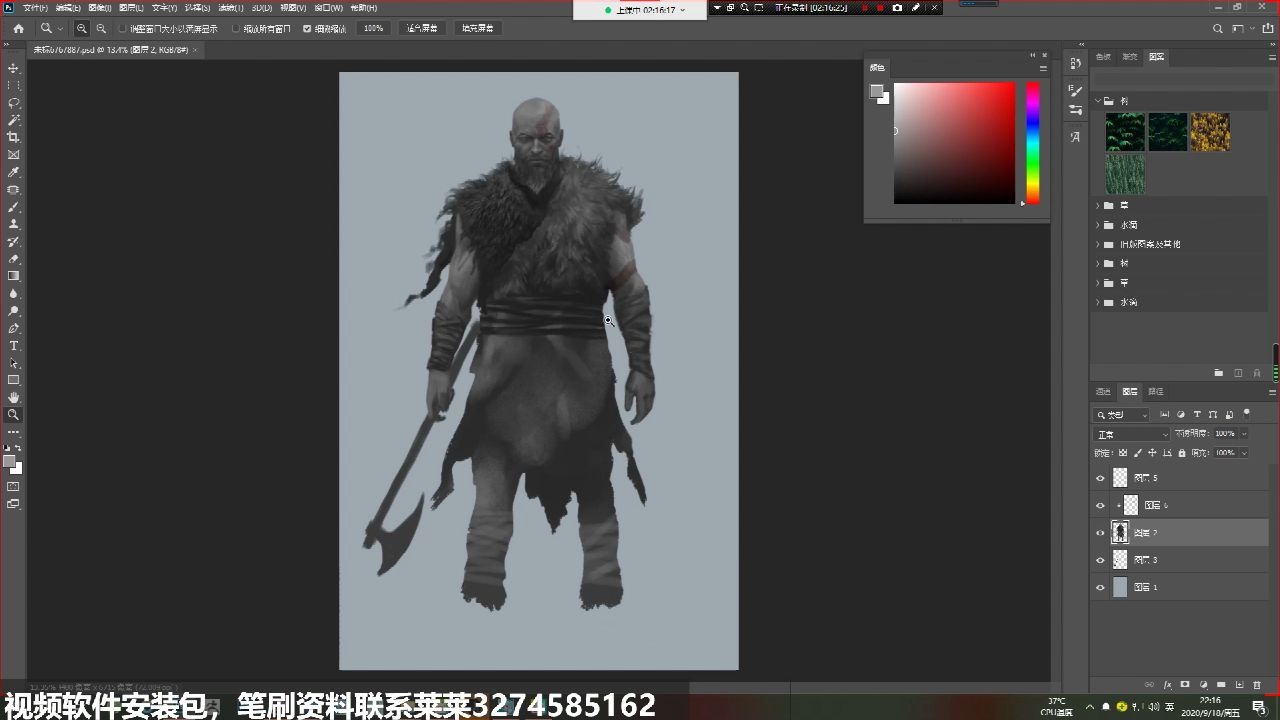Select the Eyedropper tool
The image size is (1280, 720).
click(x=13, y=172)
